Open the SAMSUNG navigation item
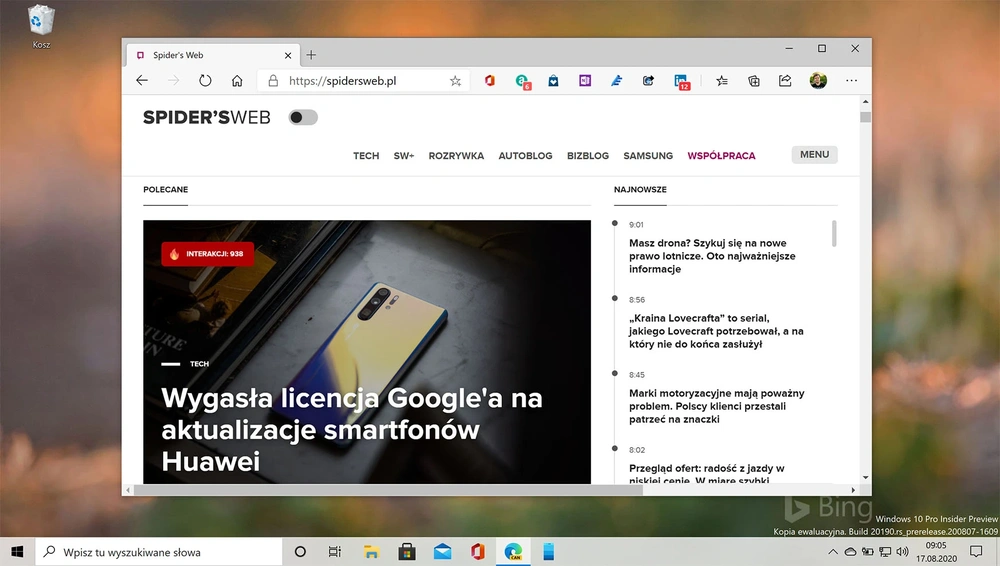The width and height of the screenshot is (1000, 566). click(648, 156)
